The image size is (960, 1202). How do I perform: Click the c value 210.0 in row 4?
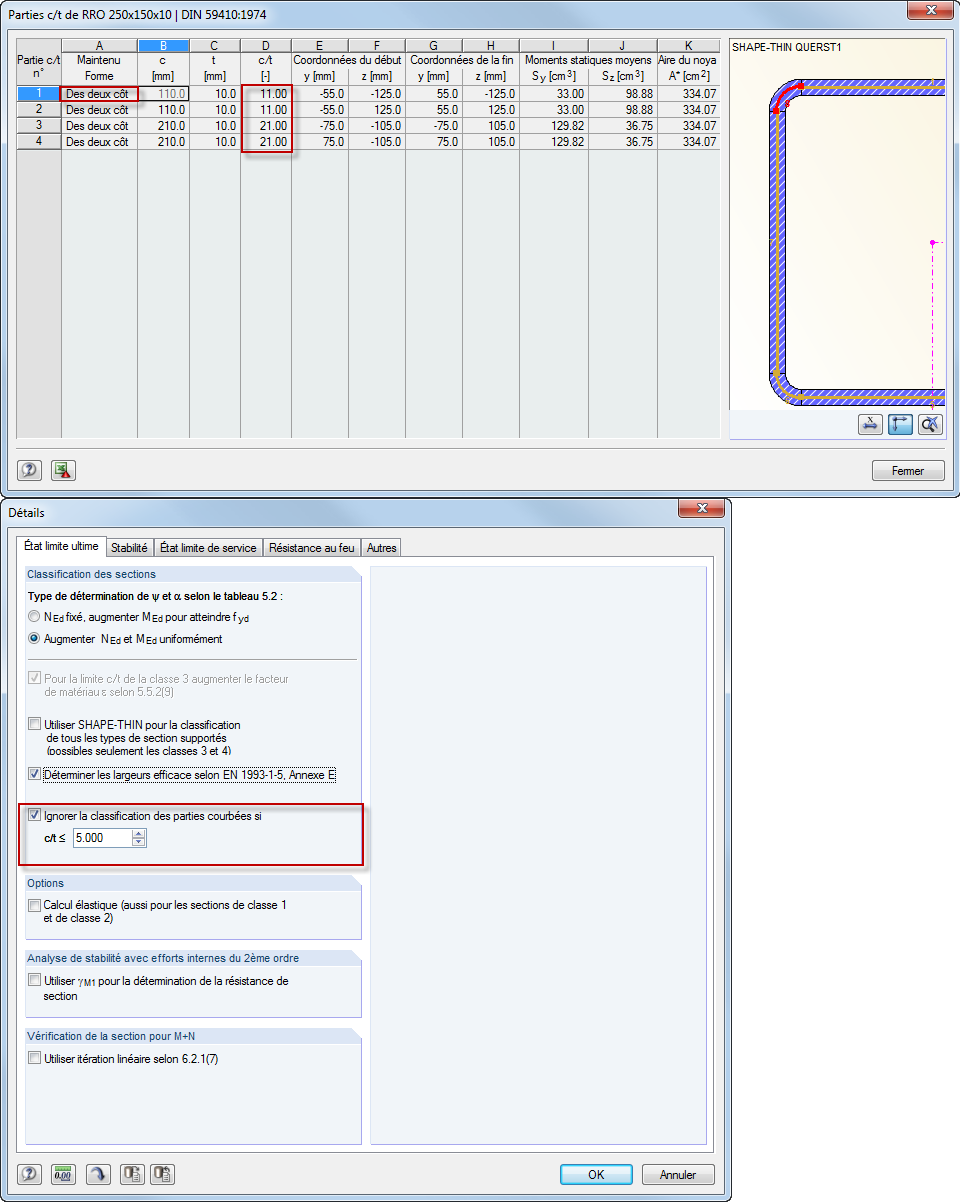163,142
